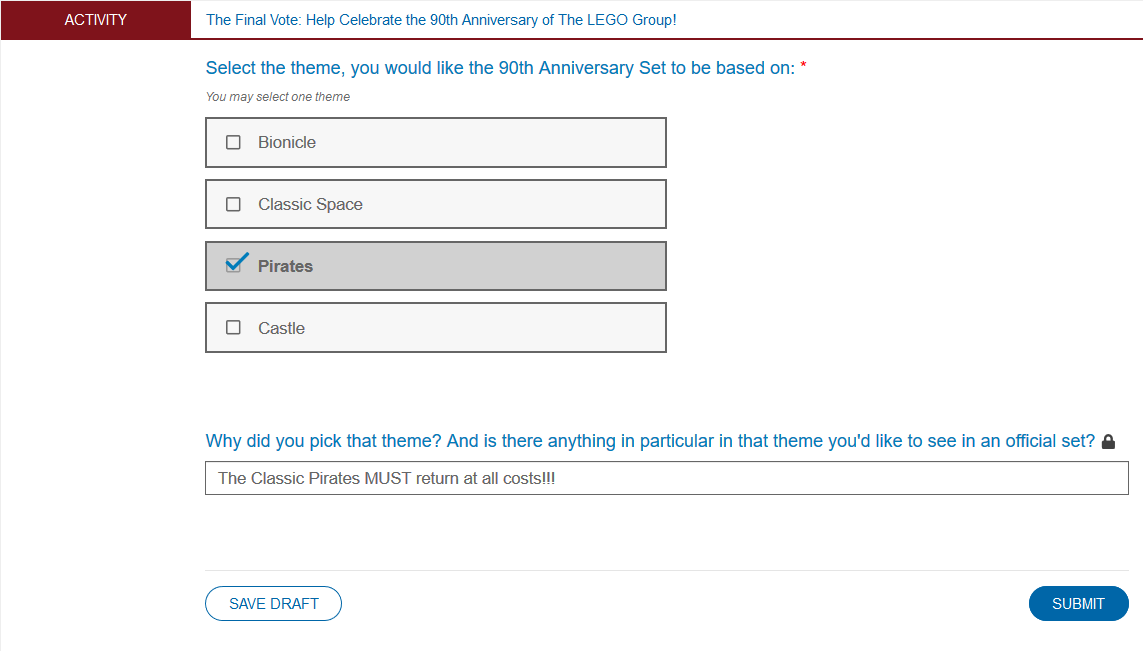Click the 'Why did you pick that theme' question
Viewport: 1143px width, 651px height.
pos(650,441)
